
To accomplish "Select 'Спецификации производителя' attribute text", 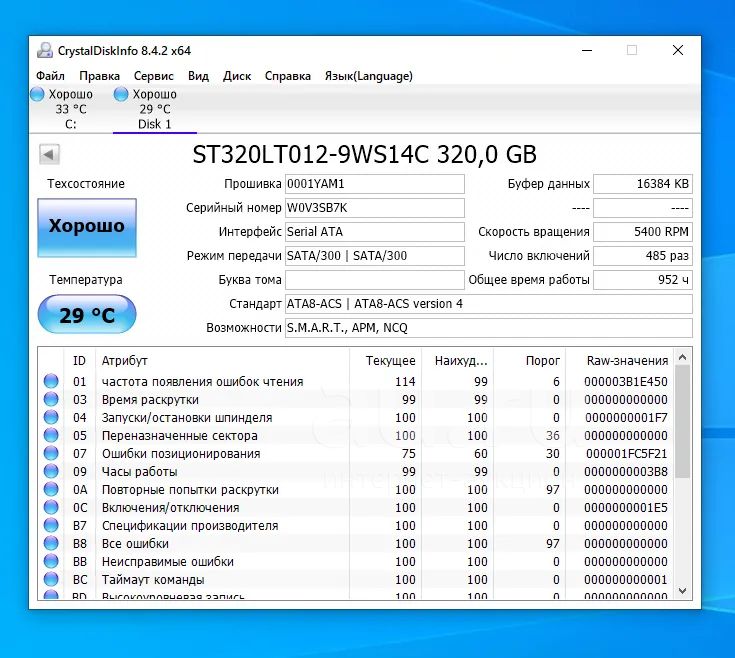I will click(190, 525).
